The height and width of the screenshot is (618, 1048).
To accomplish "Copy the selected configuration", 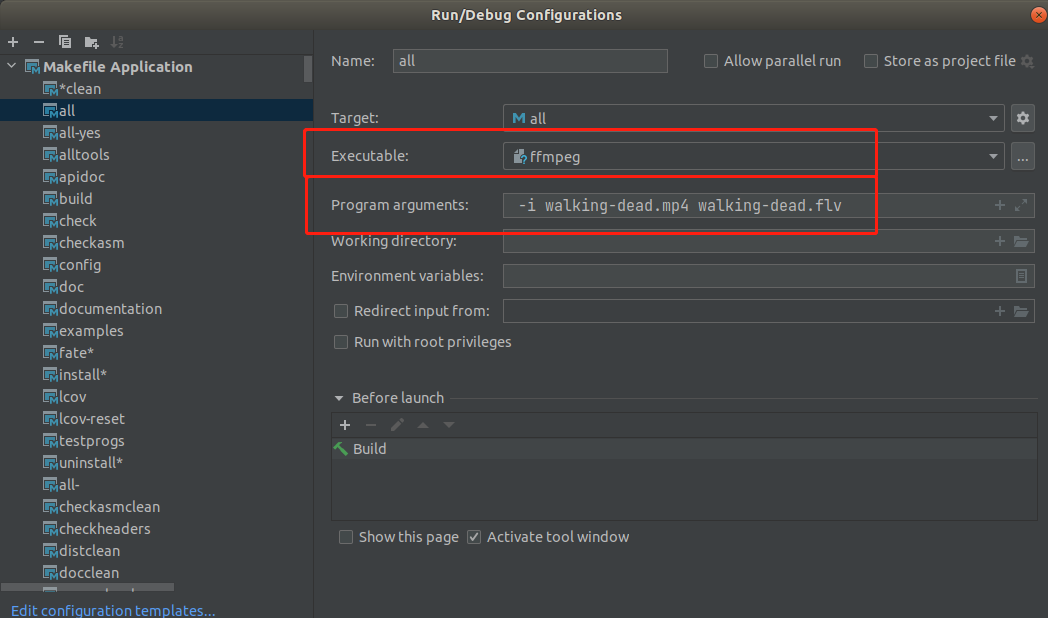I will coord(65,42).
